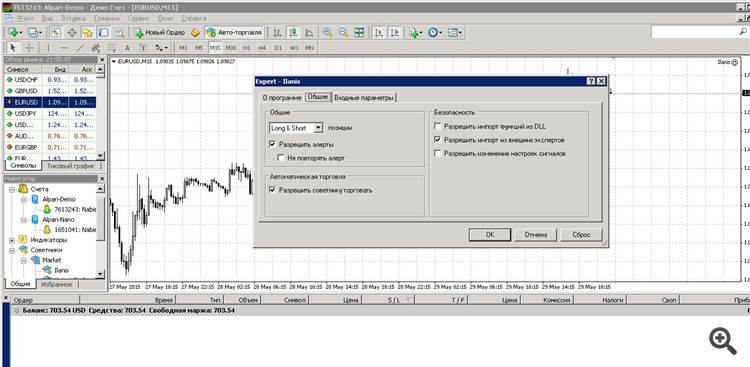Toggle the Navigator star-folder icon

tap(88, 33)
